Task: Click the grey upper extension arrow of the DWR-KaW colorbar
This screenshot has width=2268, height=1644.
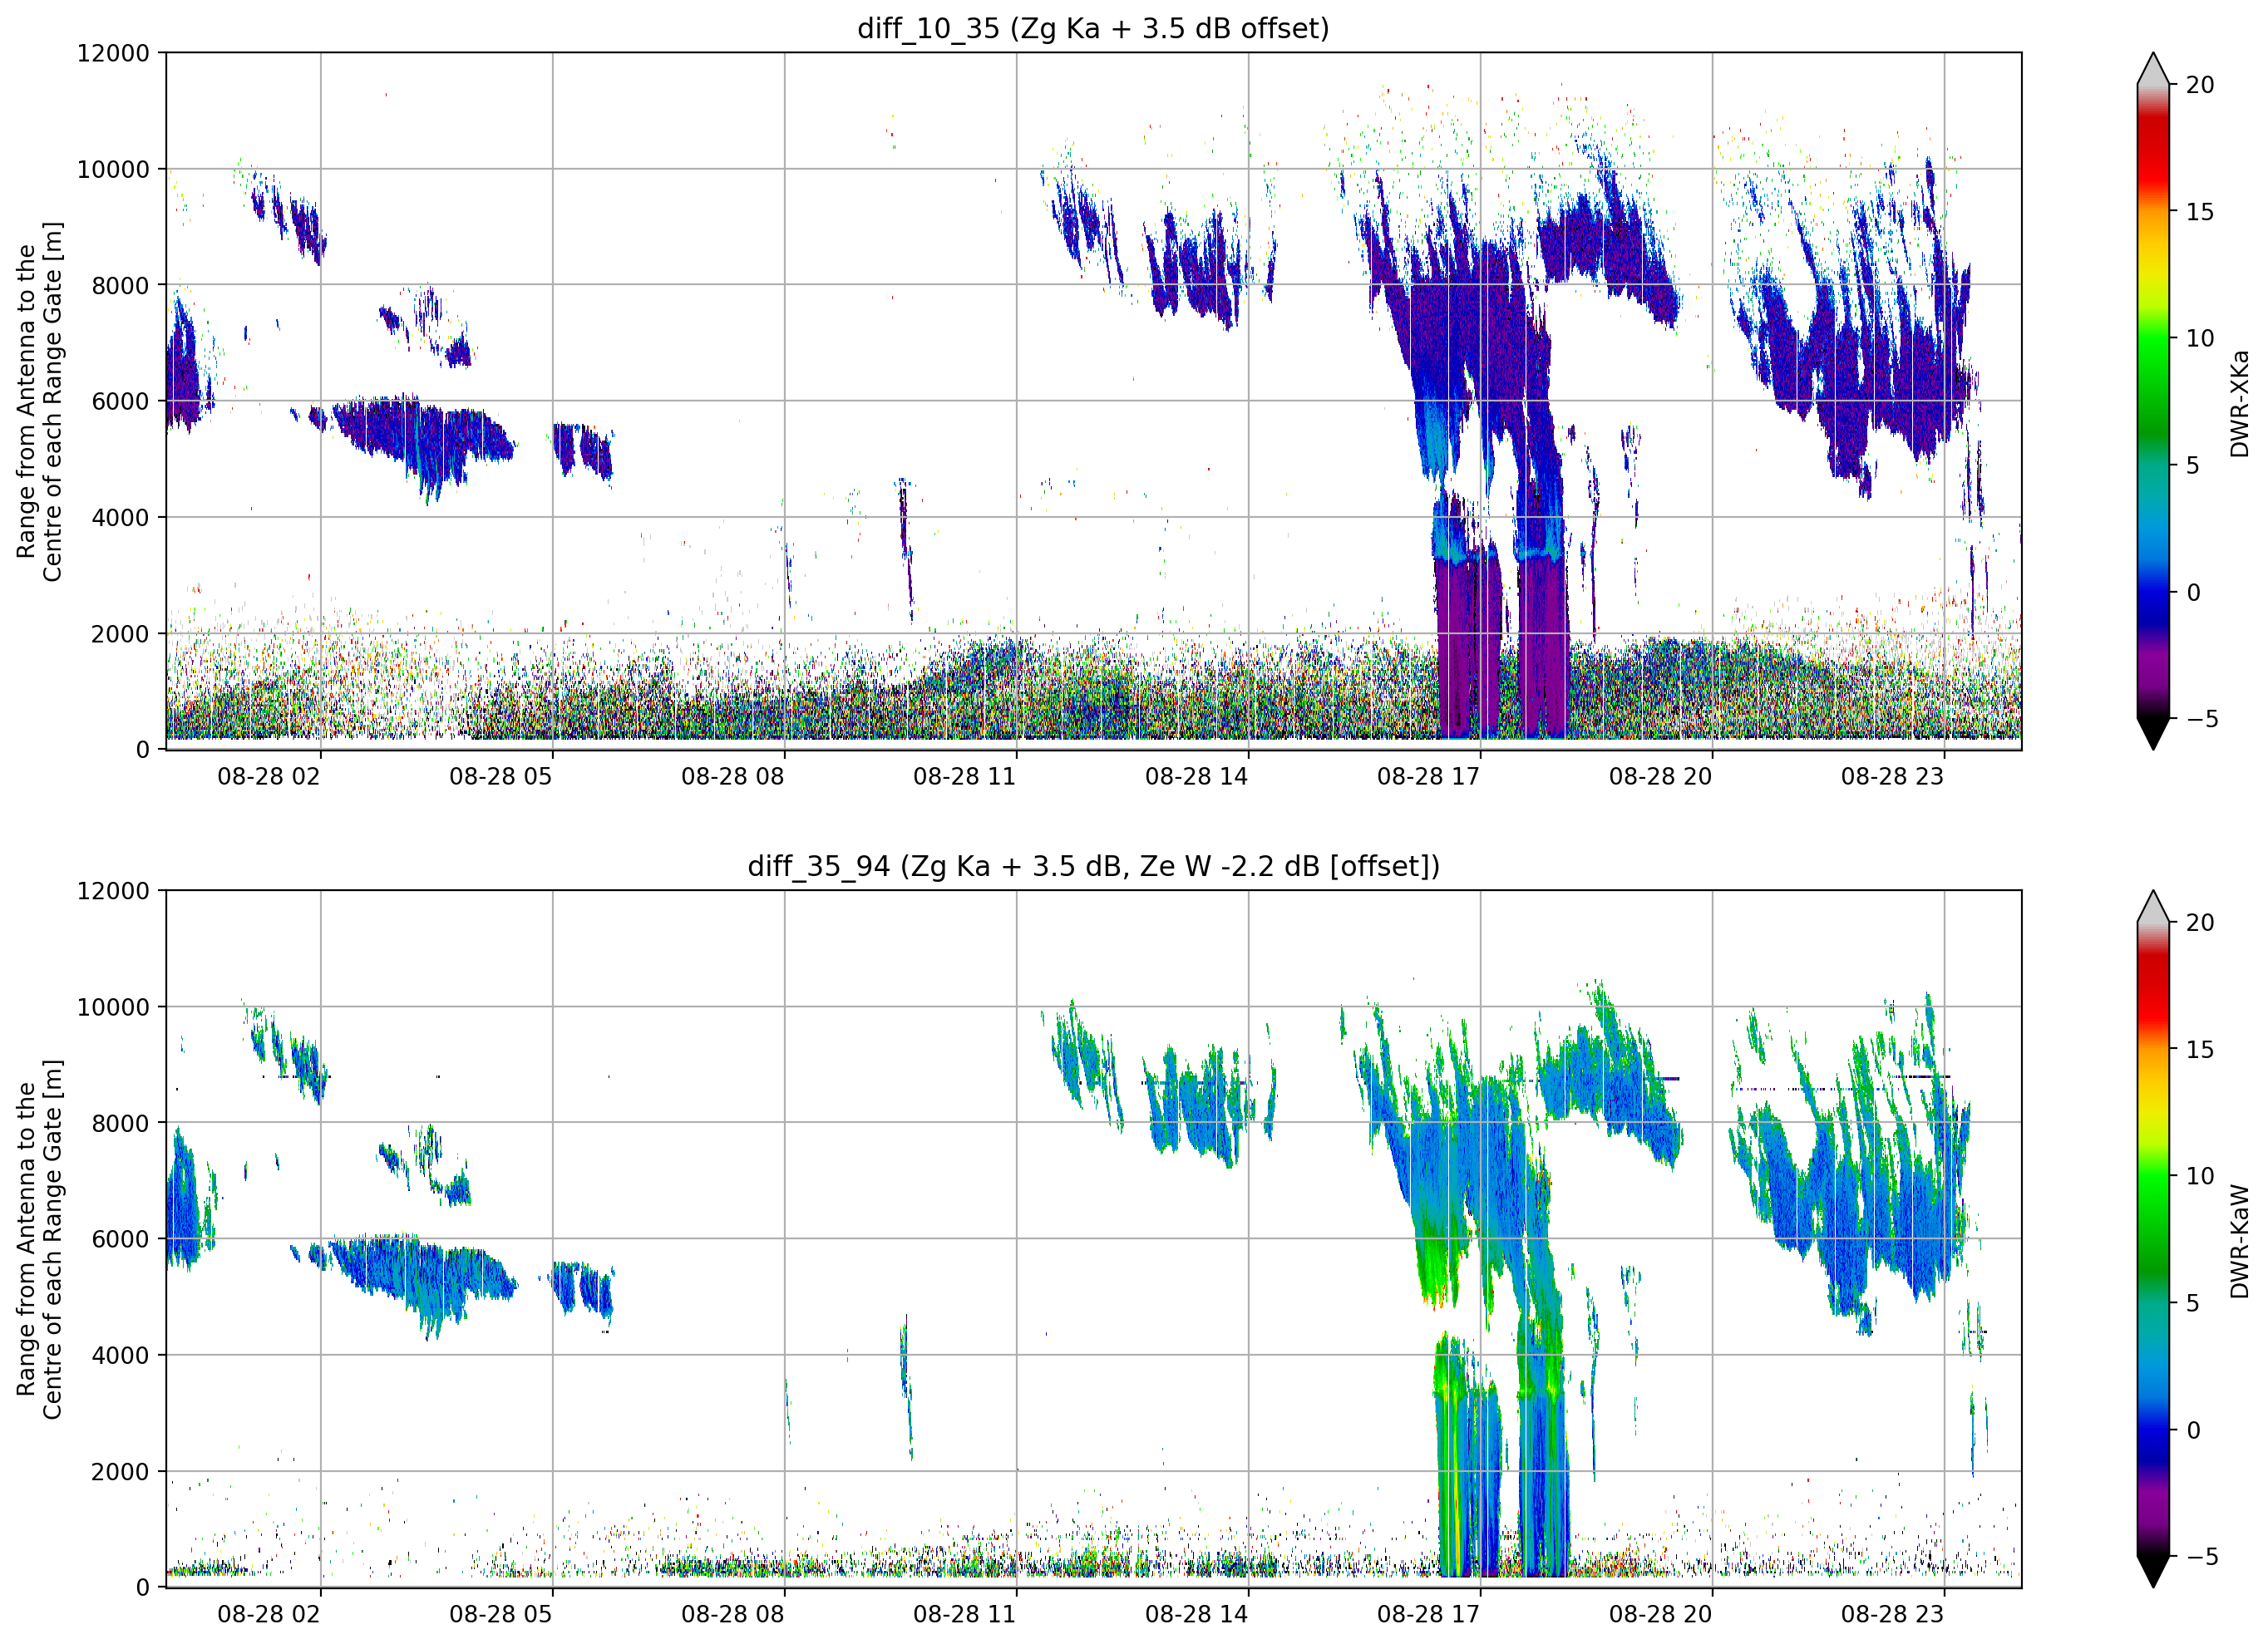Action: point(2152,906)
